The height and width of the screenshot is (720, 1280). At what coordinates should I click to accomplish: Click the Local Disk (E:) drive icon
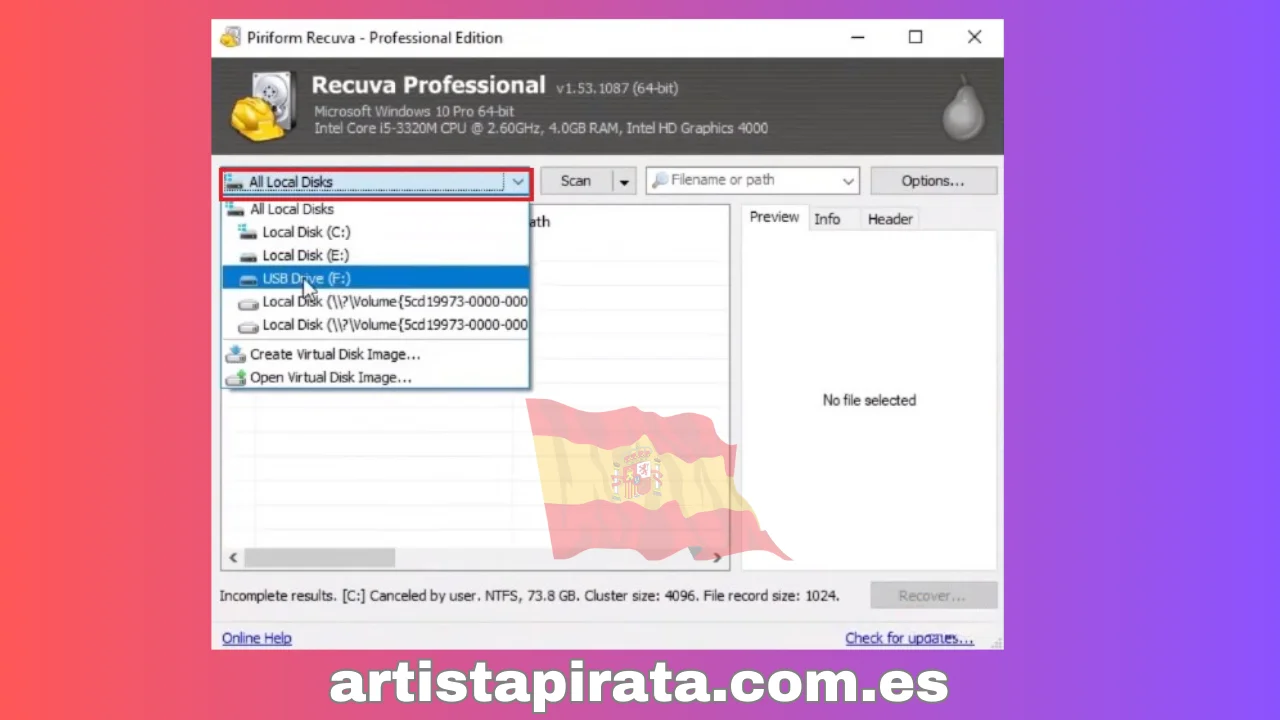pyautogui.click(x=248, y=256)
